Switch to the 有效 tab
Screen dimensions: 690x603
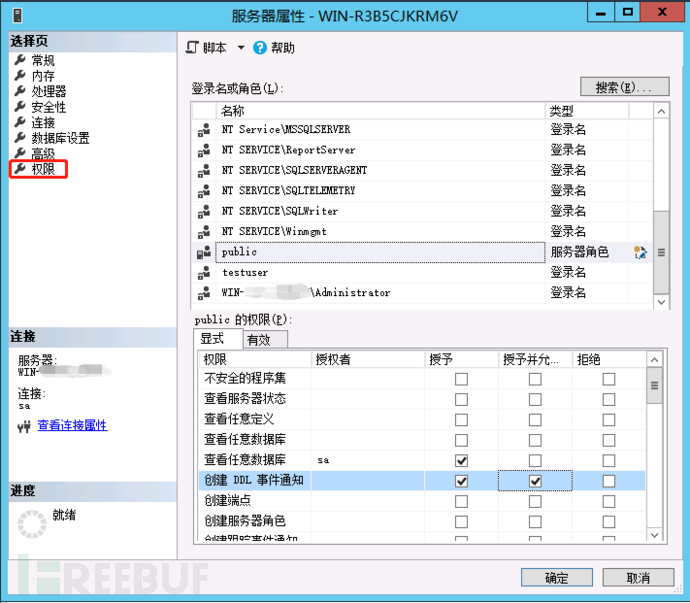[x=265, y=340]
